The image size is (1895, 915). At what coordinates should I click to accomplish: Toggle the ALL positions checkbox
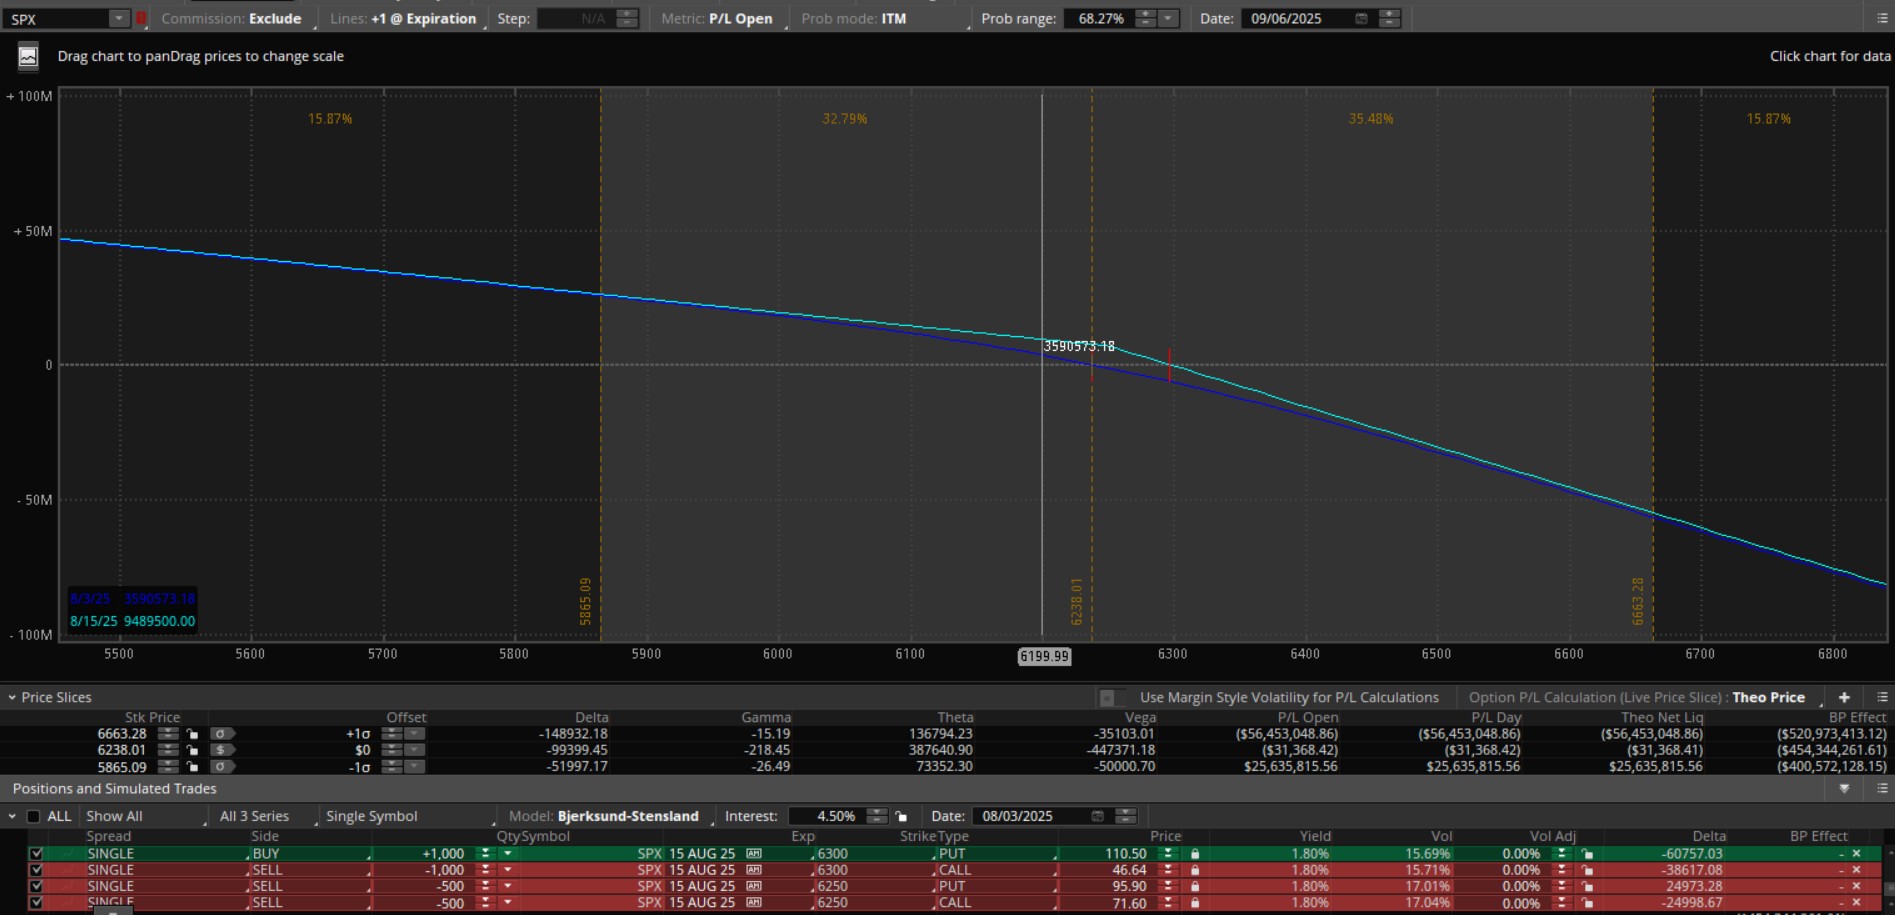point(33,816)
